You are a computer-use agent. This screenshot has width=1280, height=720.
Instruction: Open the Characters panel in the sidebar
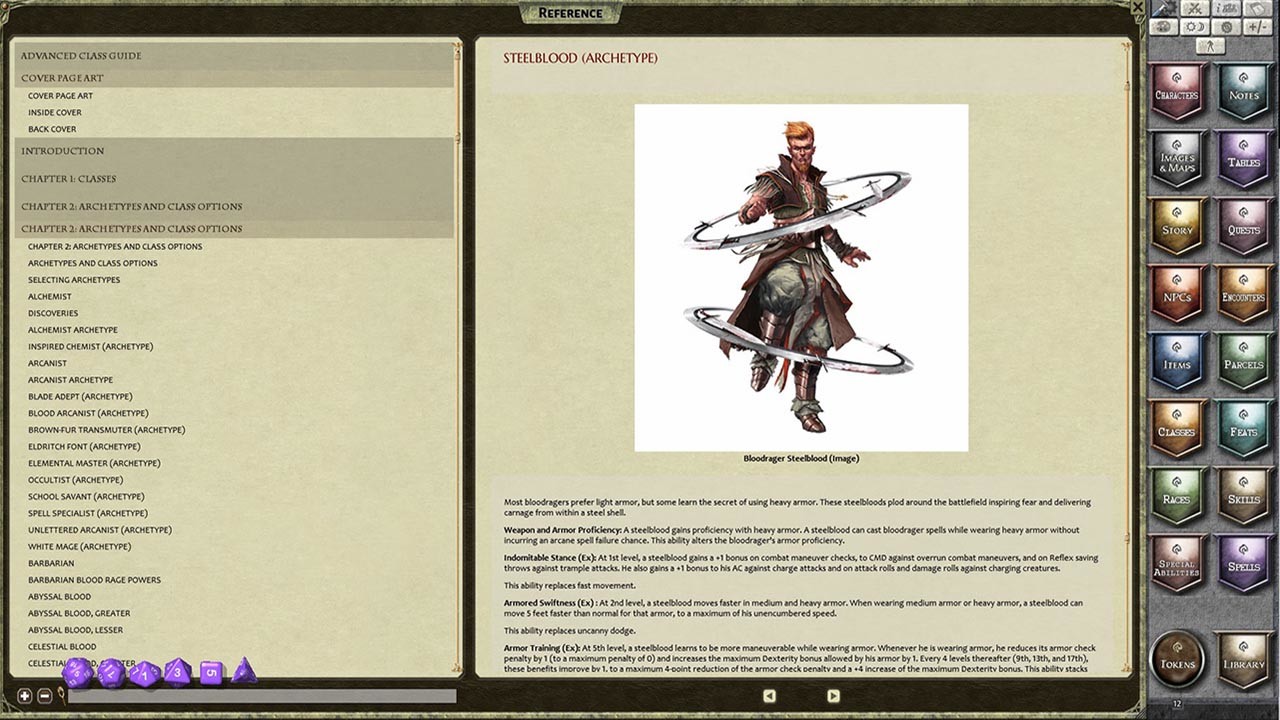coord(1177,92)
